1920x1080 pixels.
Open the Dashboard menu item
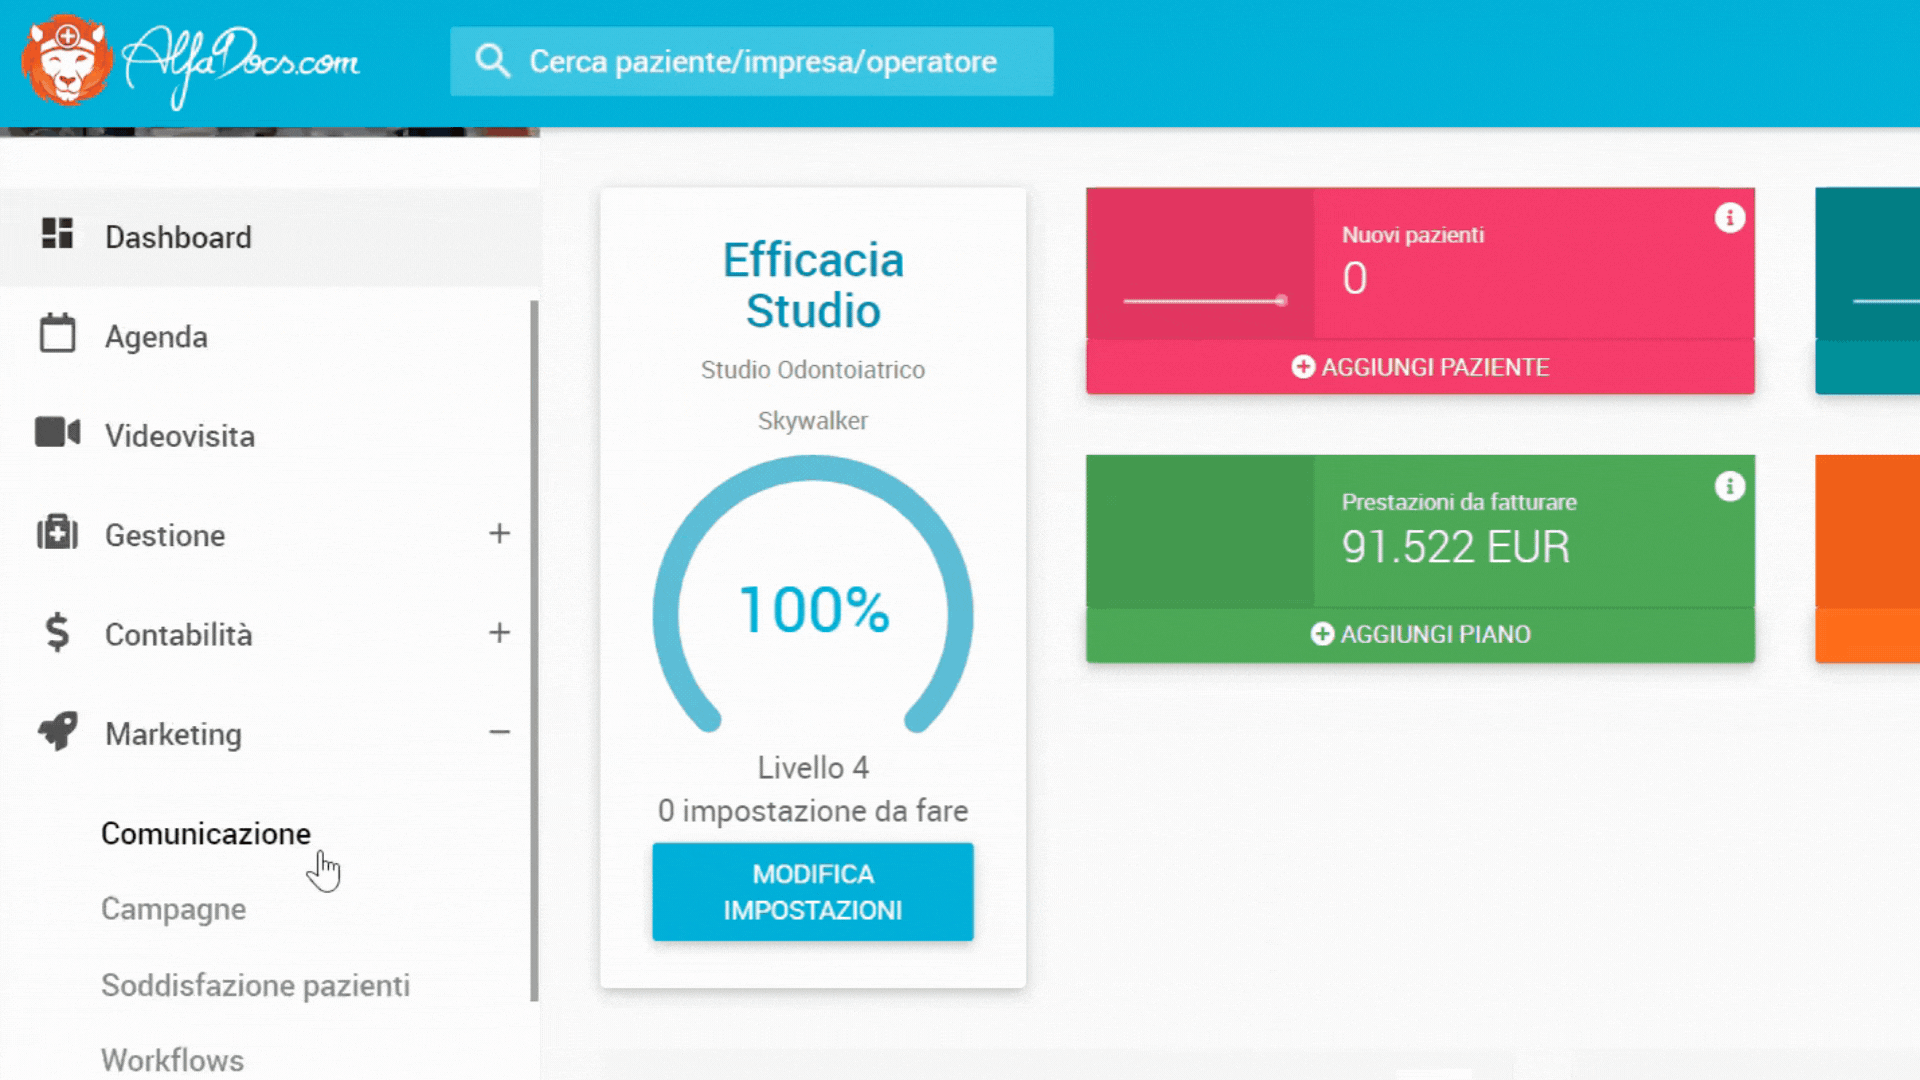[270, 237]
